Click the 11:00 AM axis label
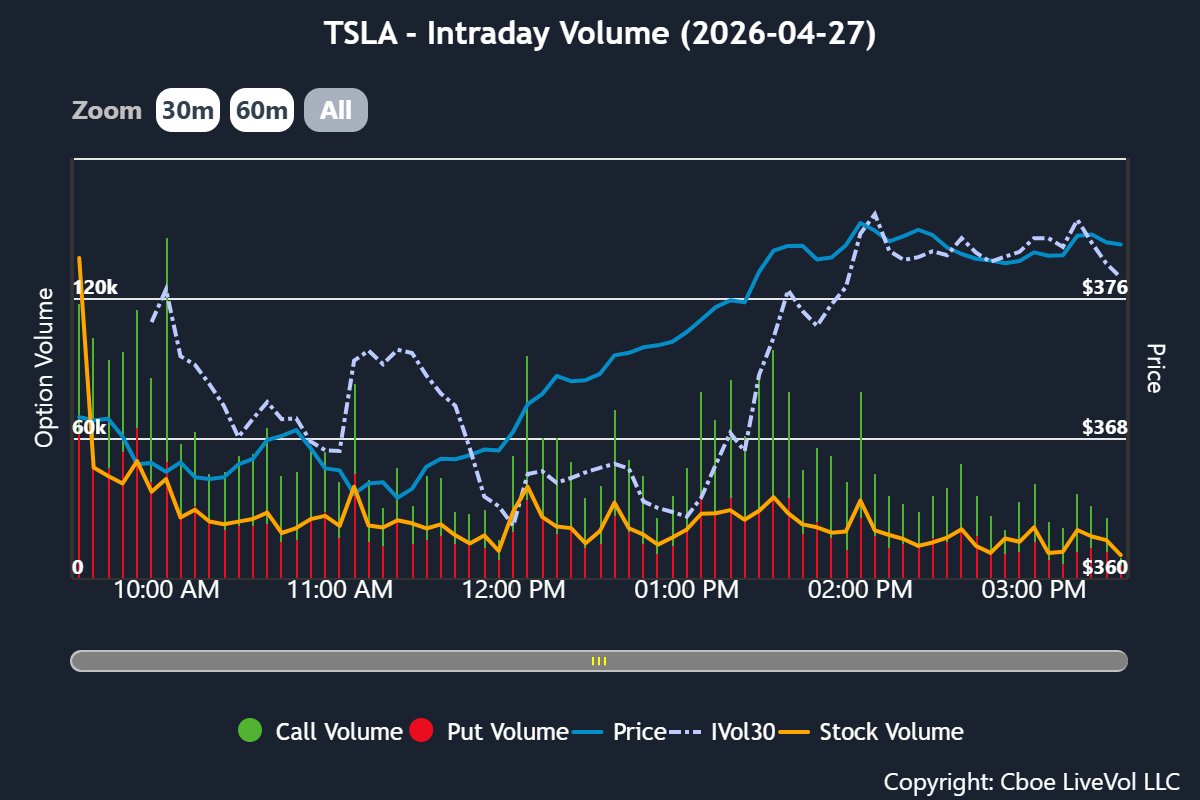 tap(340, 591)
